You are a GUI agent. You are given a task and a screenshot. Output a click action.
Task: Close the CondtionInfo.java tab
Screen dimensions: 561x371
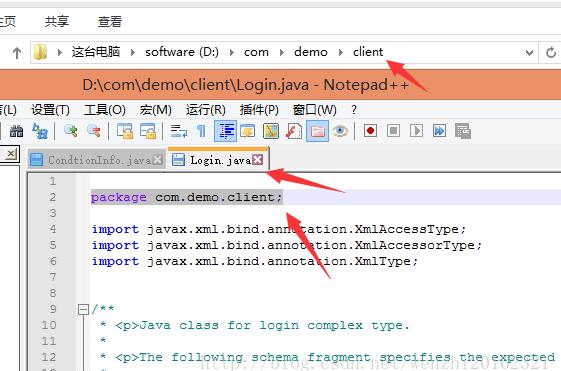click(x=157, y=160)
